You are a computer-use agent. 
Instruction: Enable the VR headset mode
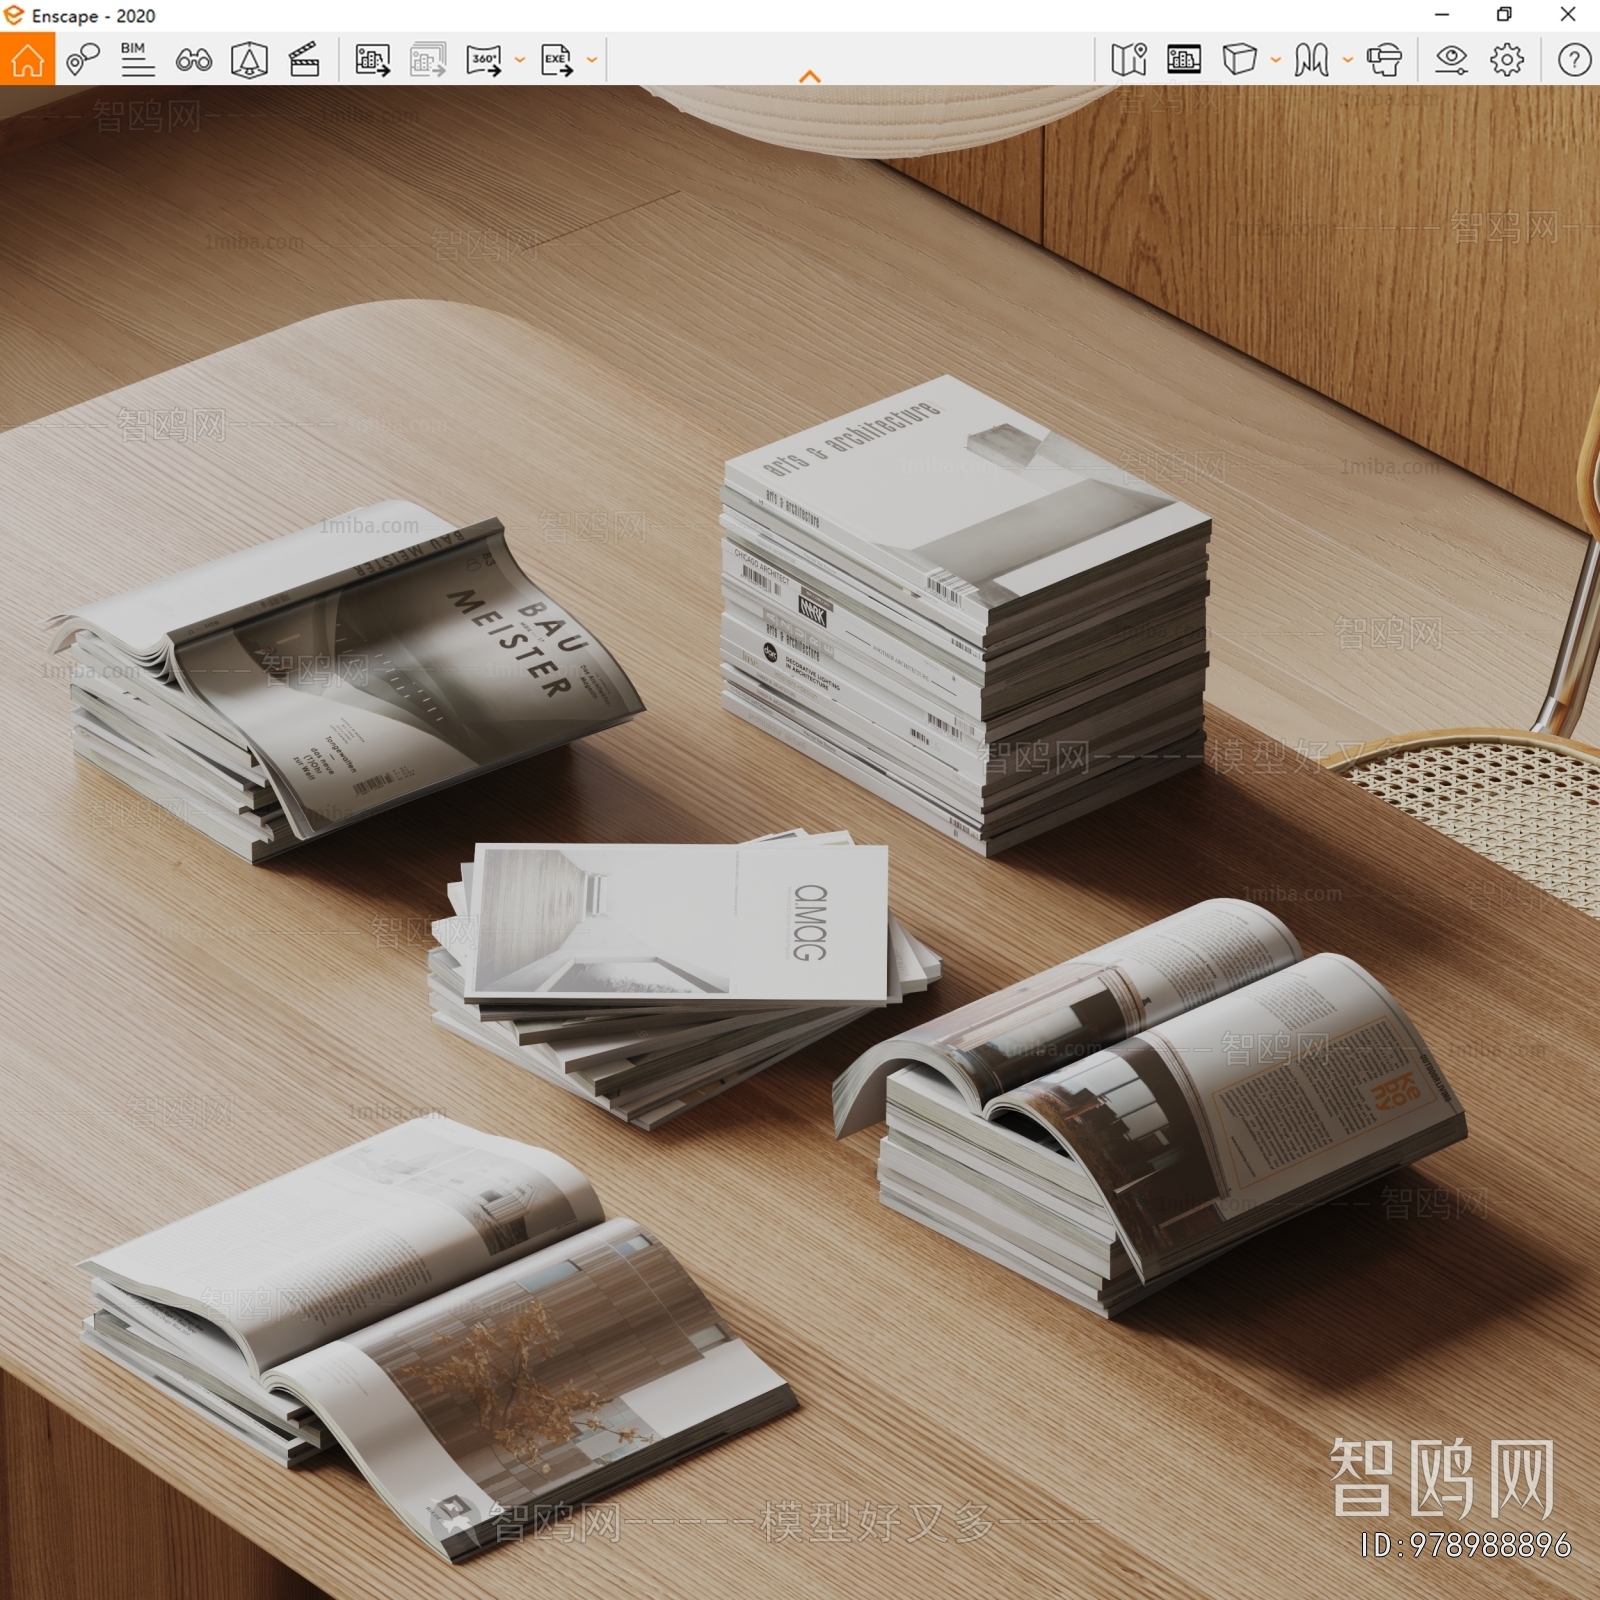(x=1384, y=60)
